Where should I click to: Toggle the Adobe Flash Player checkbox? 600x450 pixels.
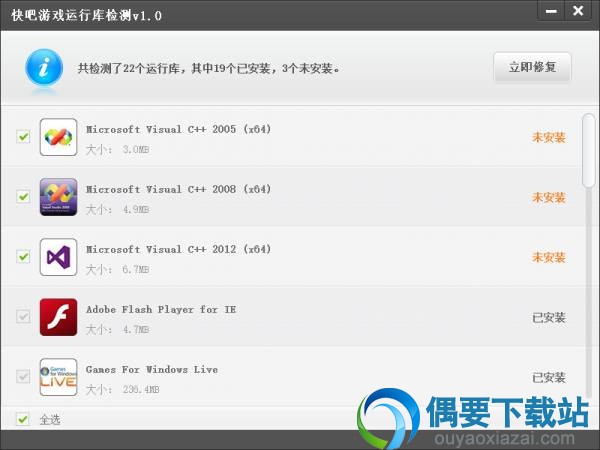tap(23, 316)
